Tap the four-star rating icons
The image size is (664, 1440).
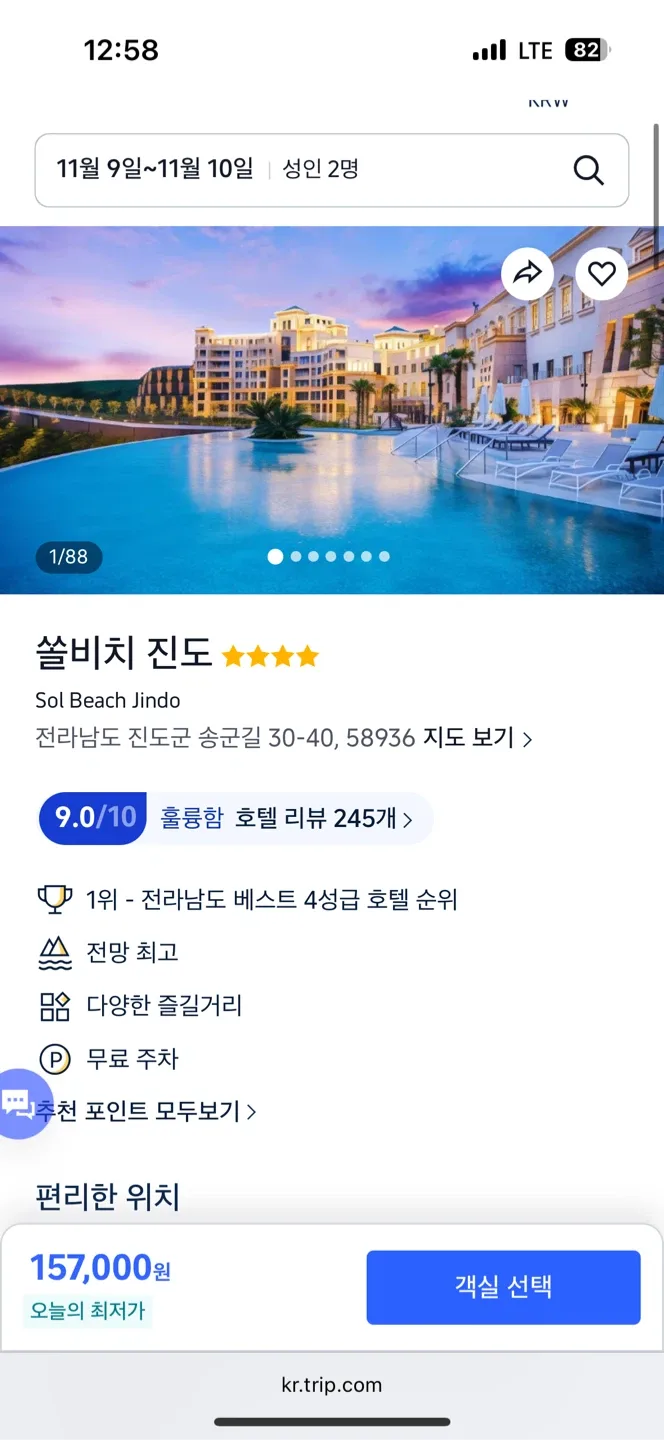(270, 657)
